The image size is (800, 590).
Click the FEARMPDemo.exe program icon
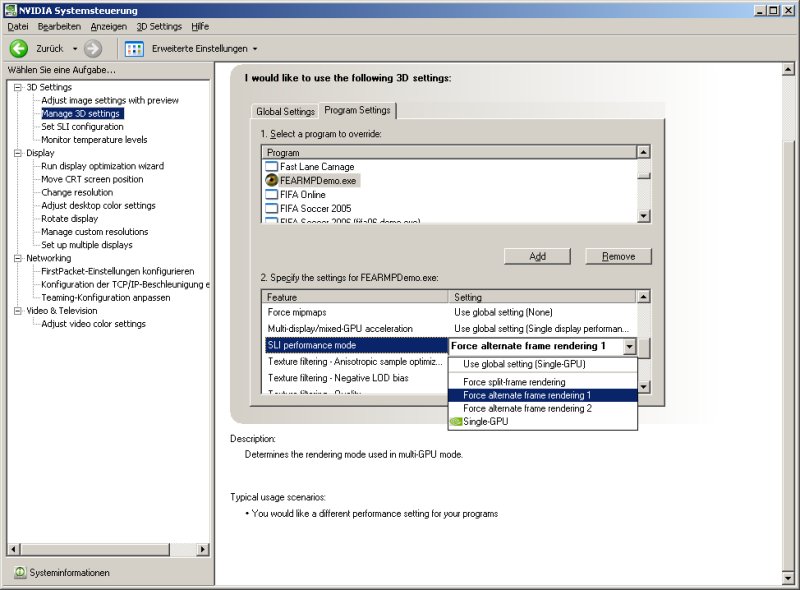pyautogui.click(x=272, y=180)
